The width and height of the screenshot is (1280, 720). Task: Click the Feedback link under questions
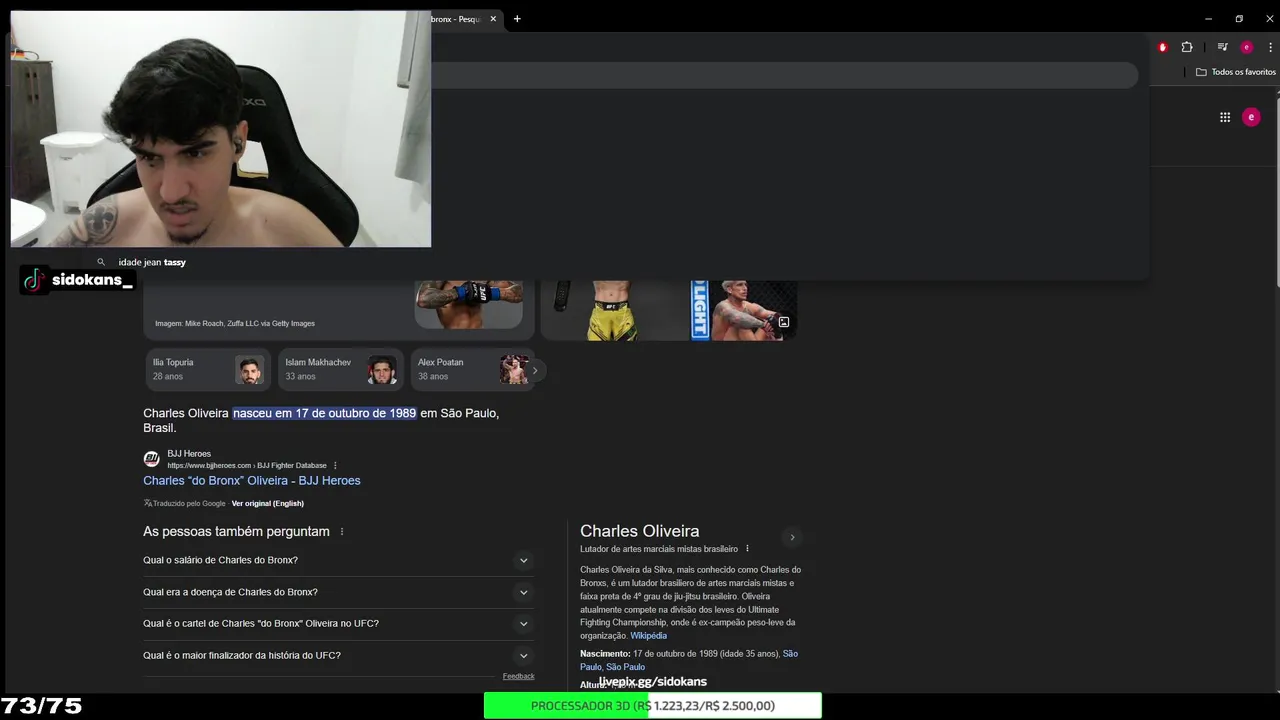click(518, 676)
